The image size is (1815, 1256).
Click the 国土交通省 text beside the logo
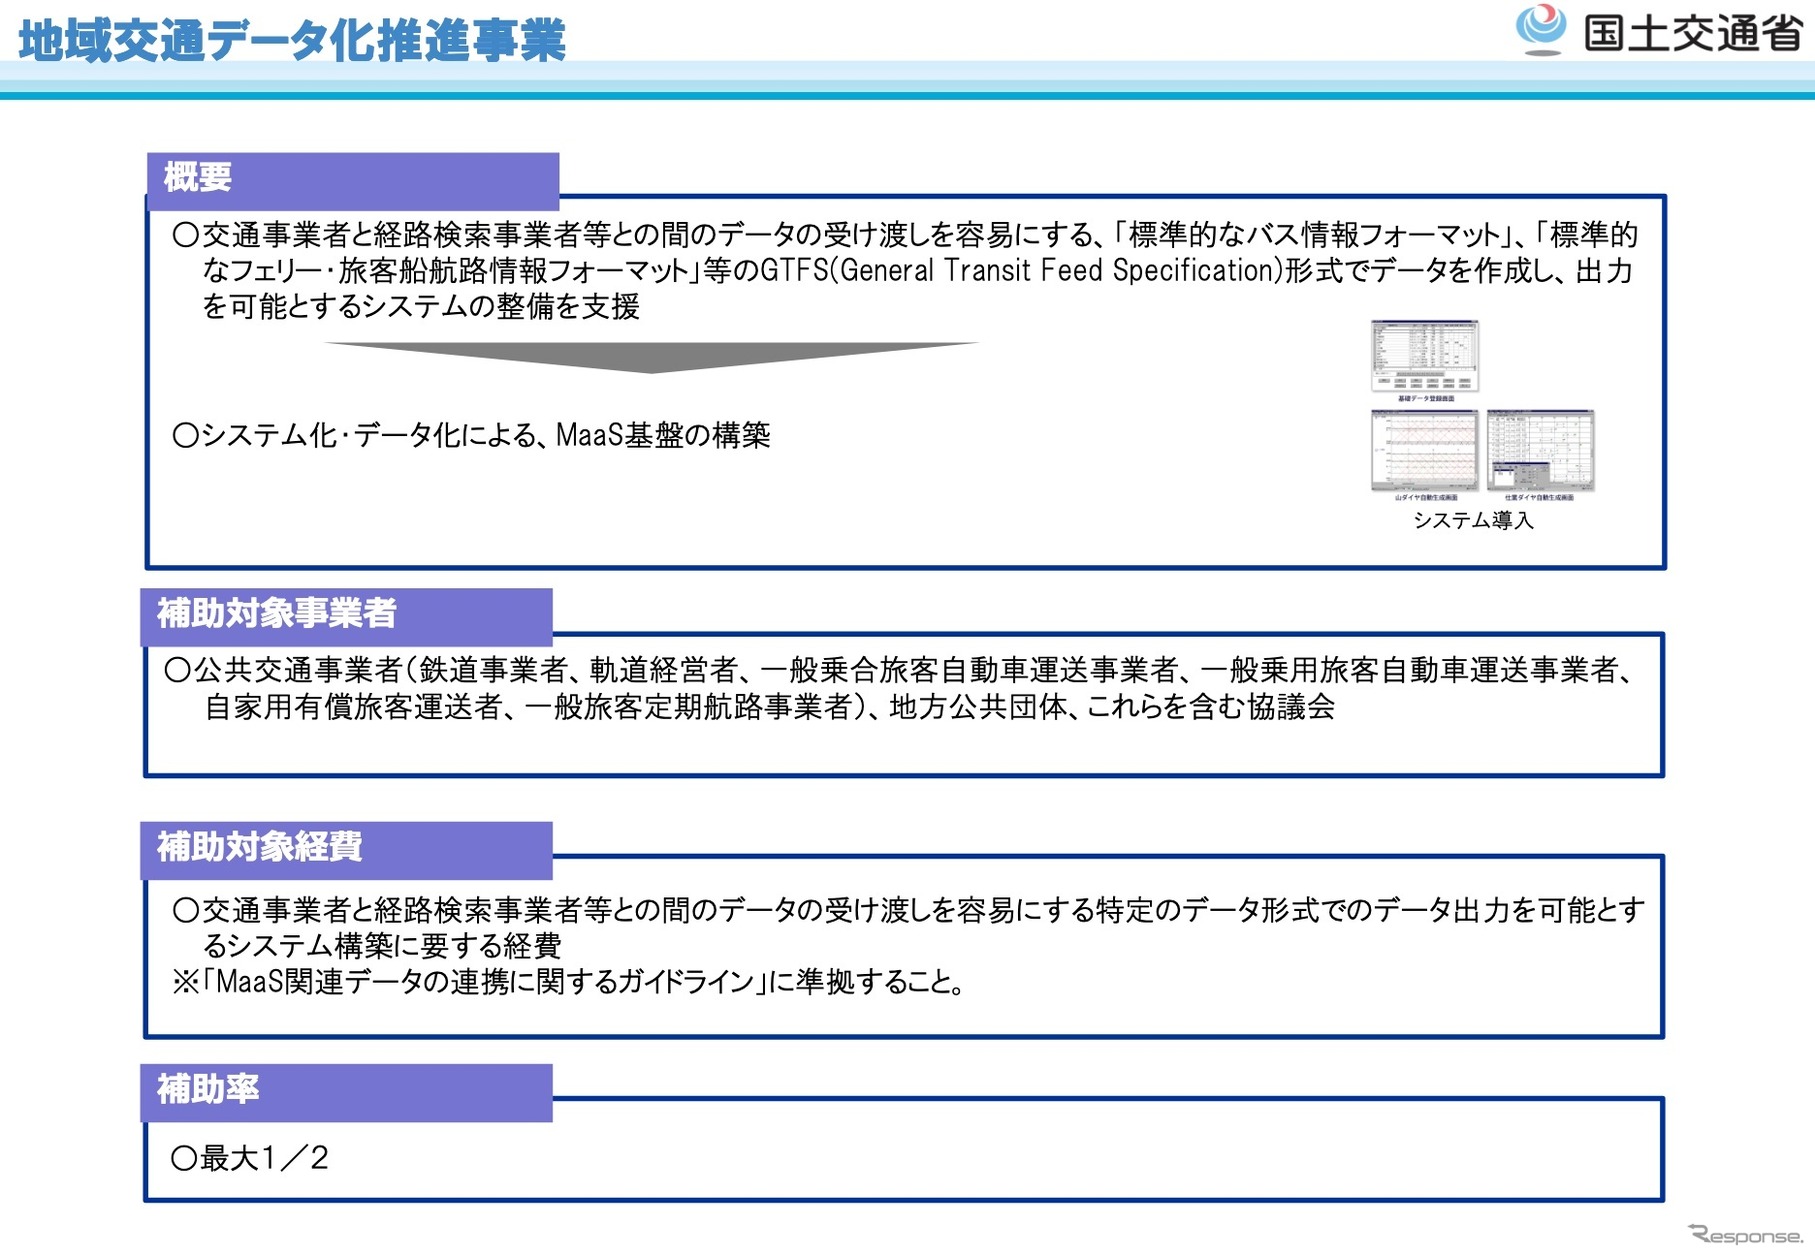click(x=1692, y=33)
